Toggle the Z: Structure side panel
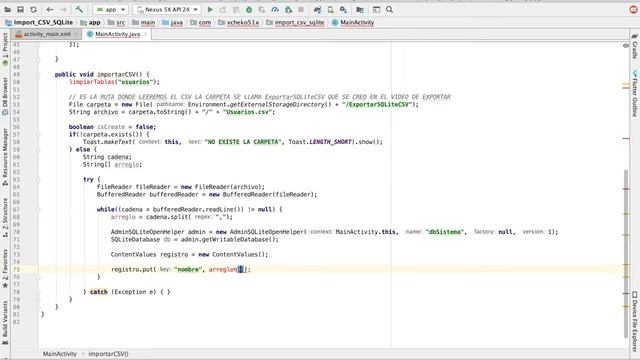The width and height of the screenshot is (640, 360). point(5,218)
